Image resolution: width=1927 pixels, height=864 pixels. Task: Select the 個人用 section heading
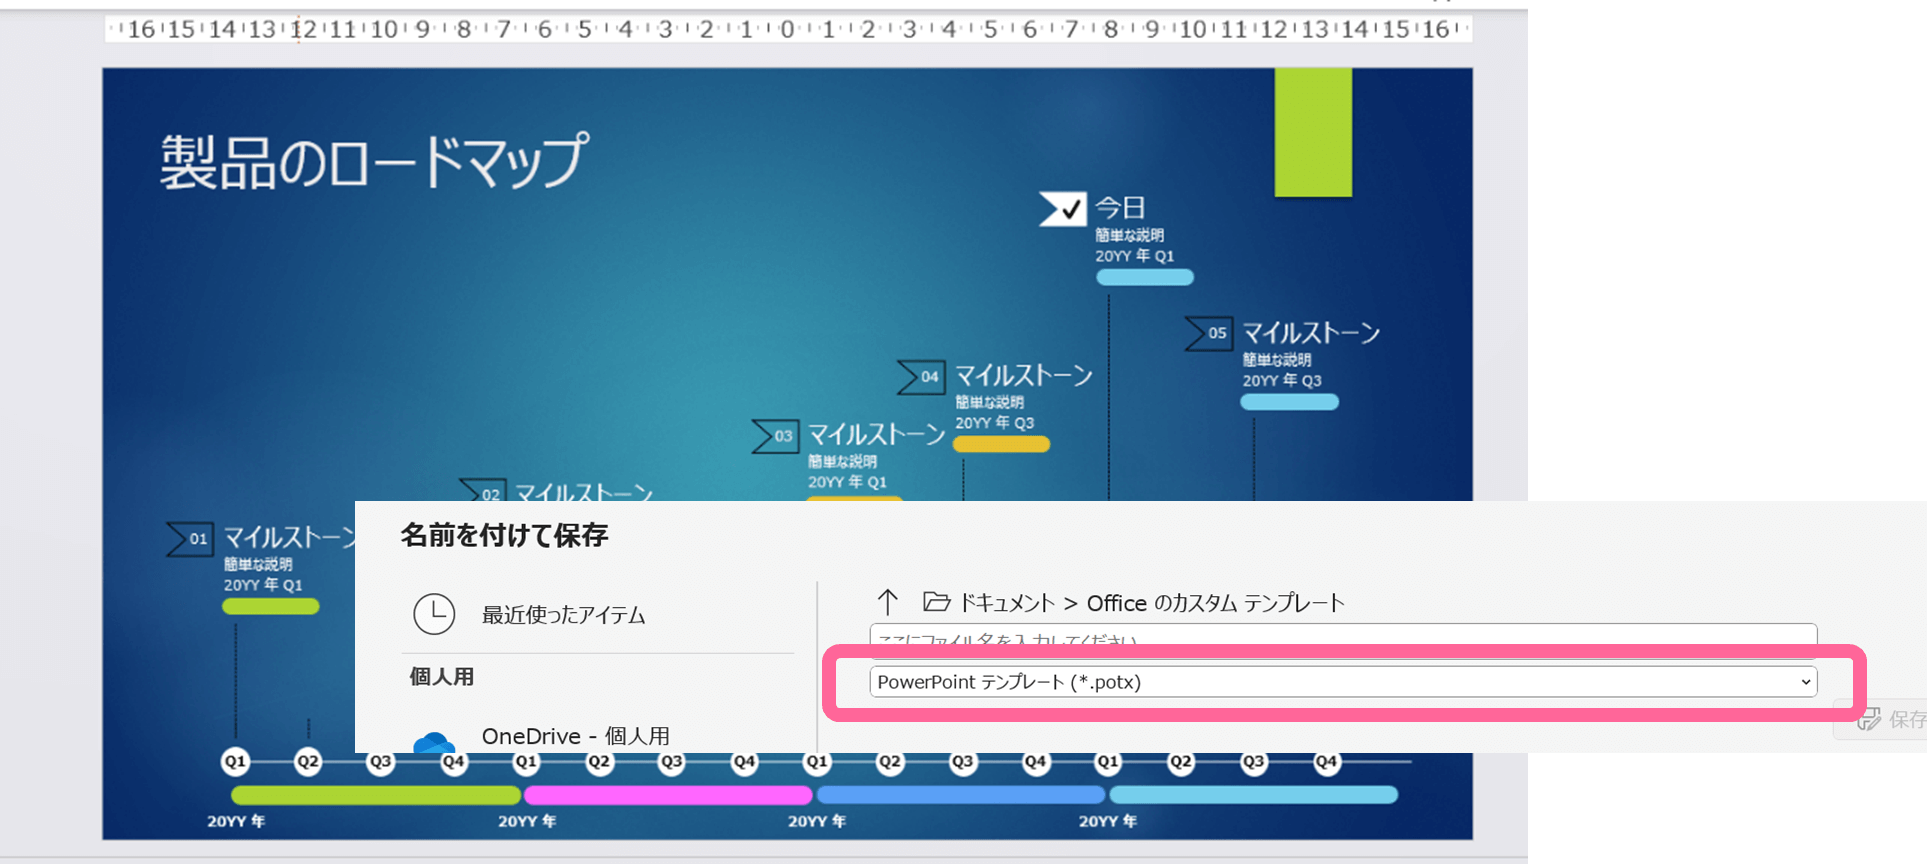coord(442,677)
